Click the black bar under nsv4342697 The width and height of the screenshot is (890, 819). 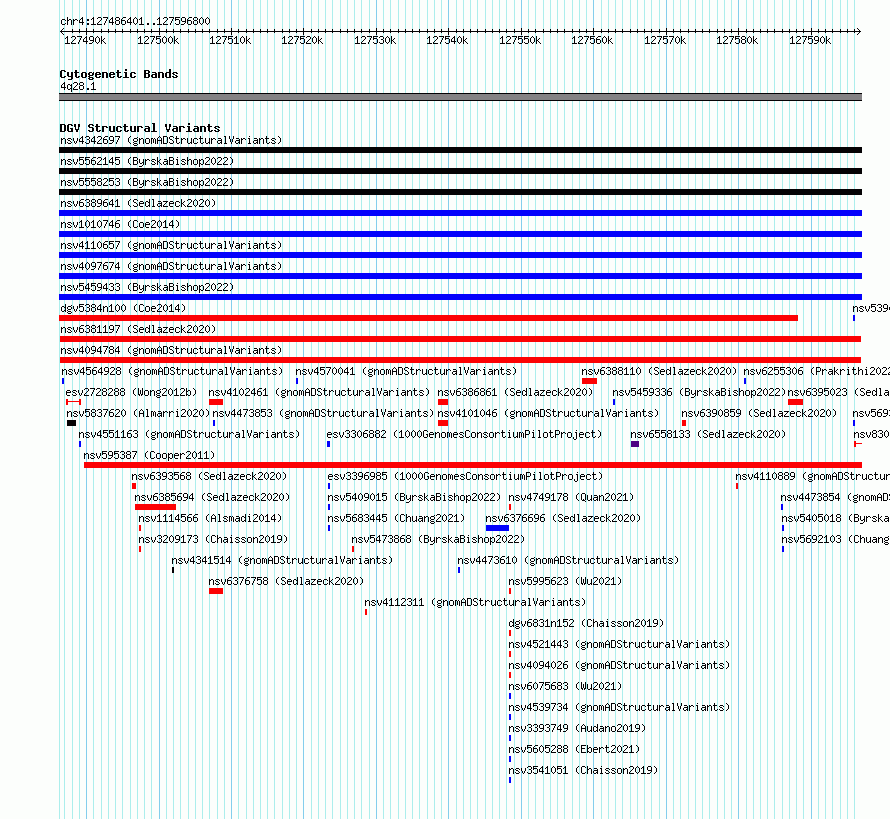click(x=460, y=150)
